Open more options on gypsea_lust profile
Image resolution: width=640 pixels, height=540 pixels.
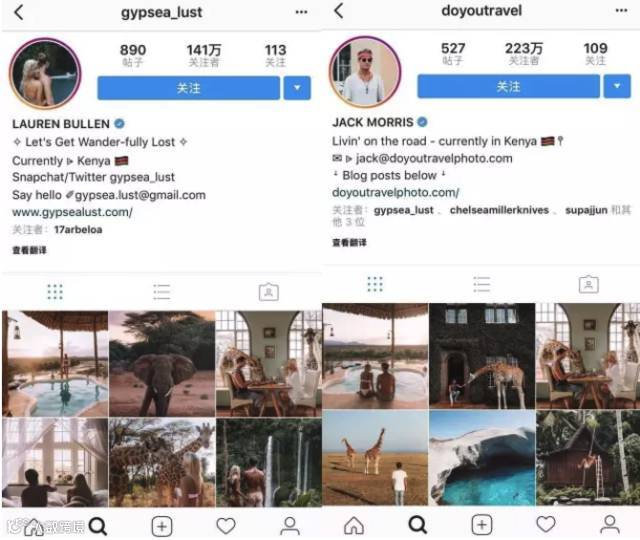click(x=301, y=12)
